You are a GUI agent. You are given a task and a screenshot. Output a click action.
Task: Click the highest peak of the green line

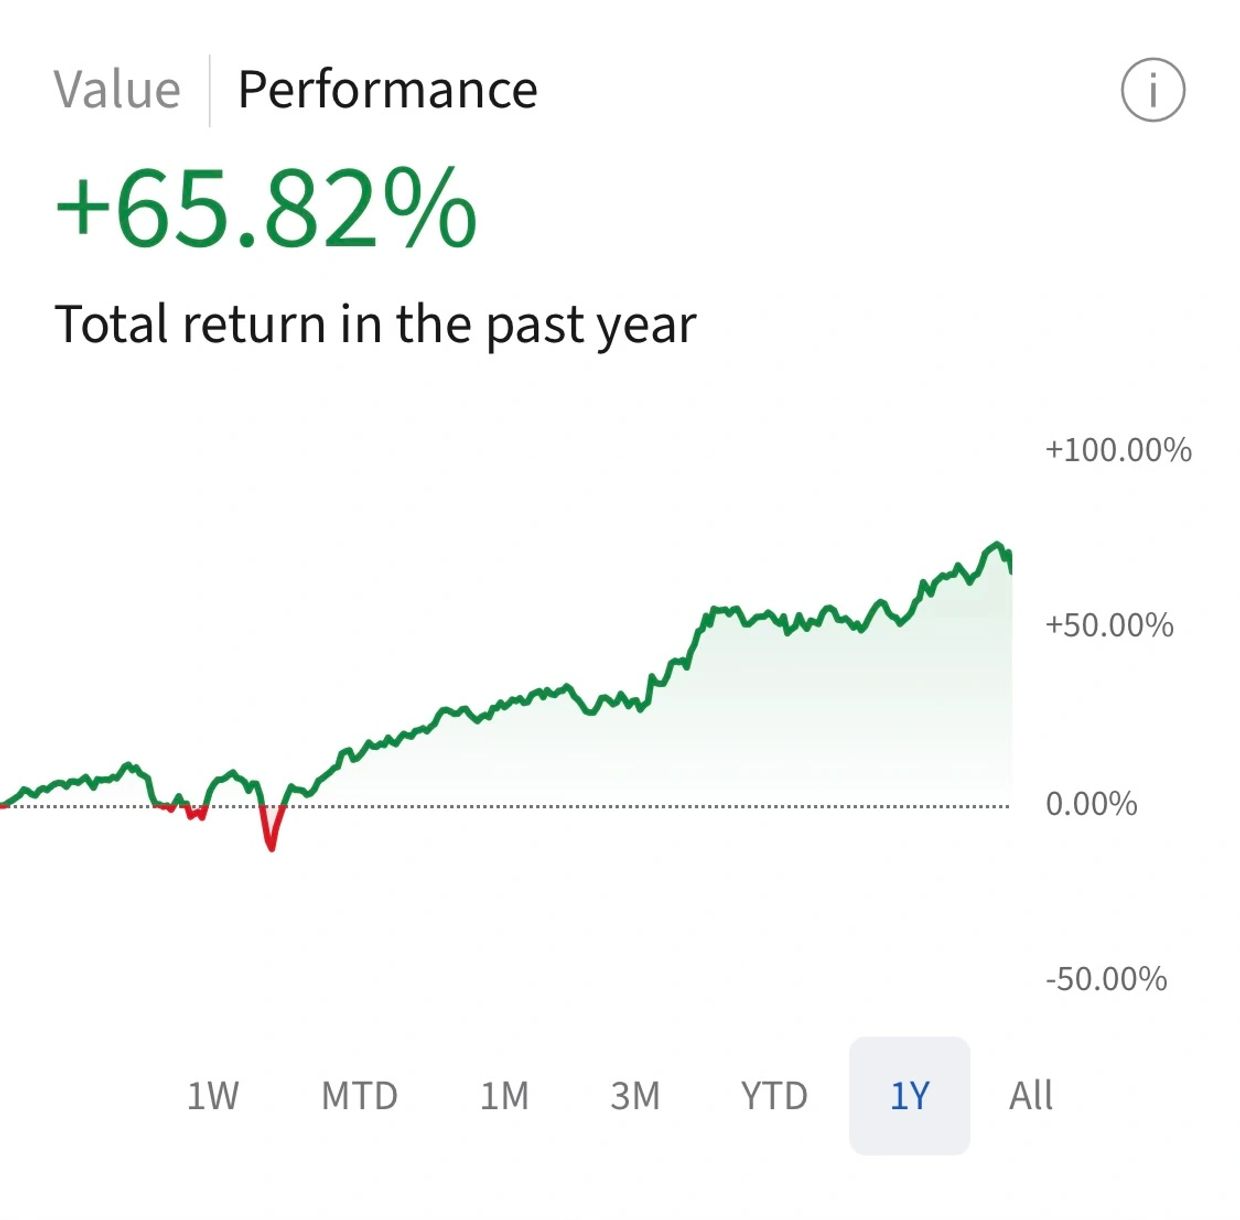click(x=995, y=545)
